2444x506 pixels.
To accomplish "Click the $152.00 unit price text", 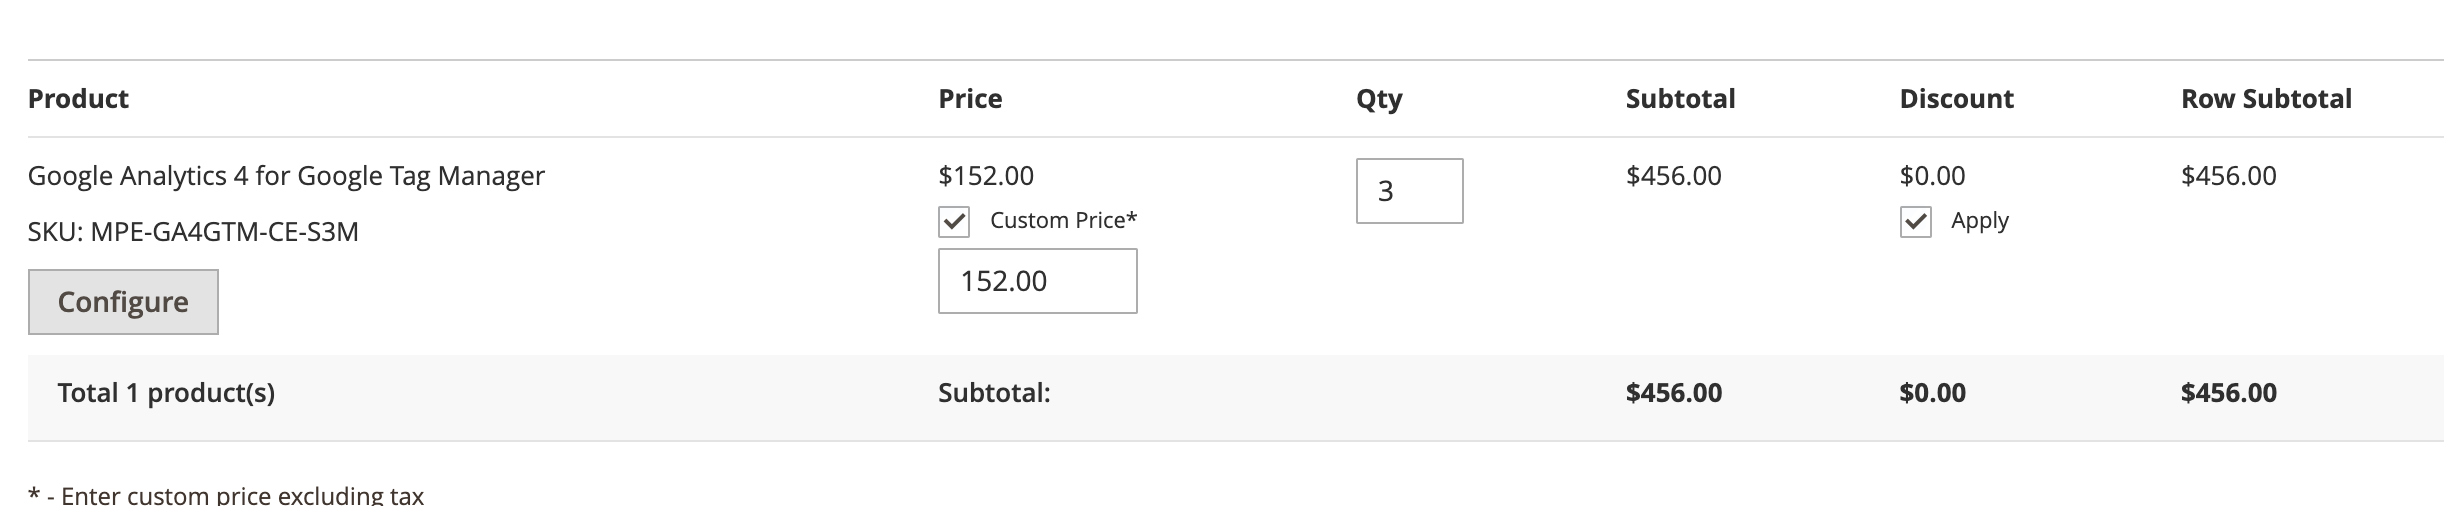I will click(x=985, y=176).
